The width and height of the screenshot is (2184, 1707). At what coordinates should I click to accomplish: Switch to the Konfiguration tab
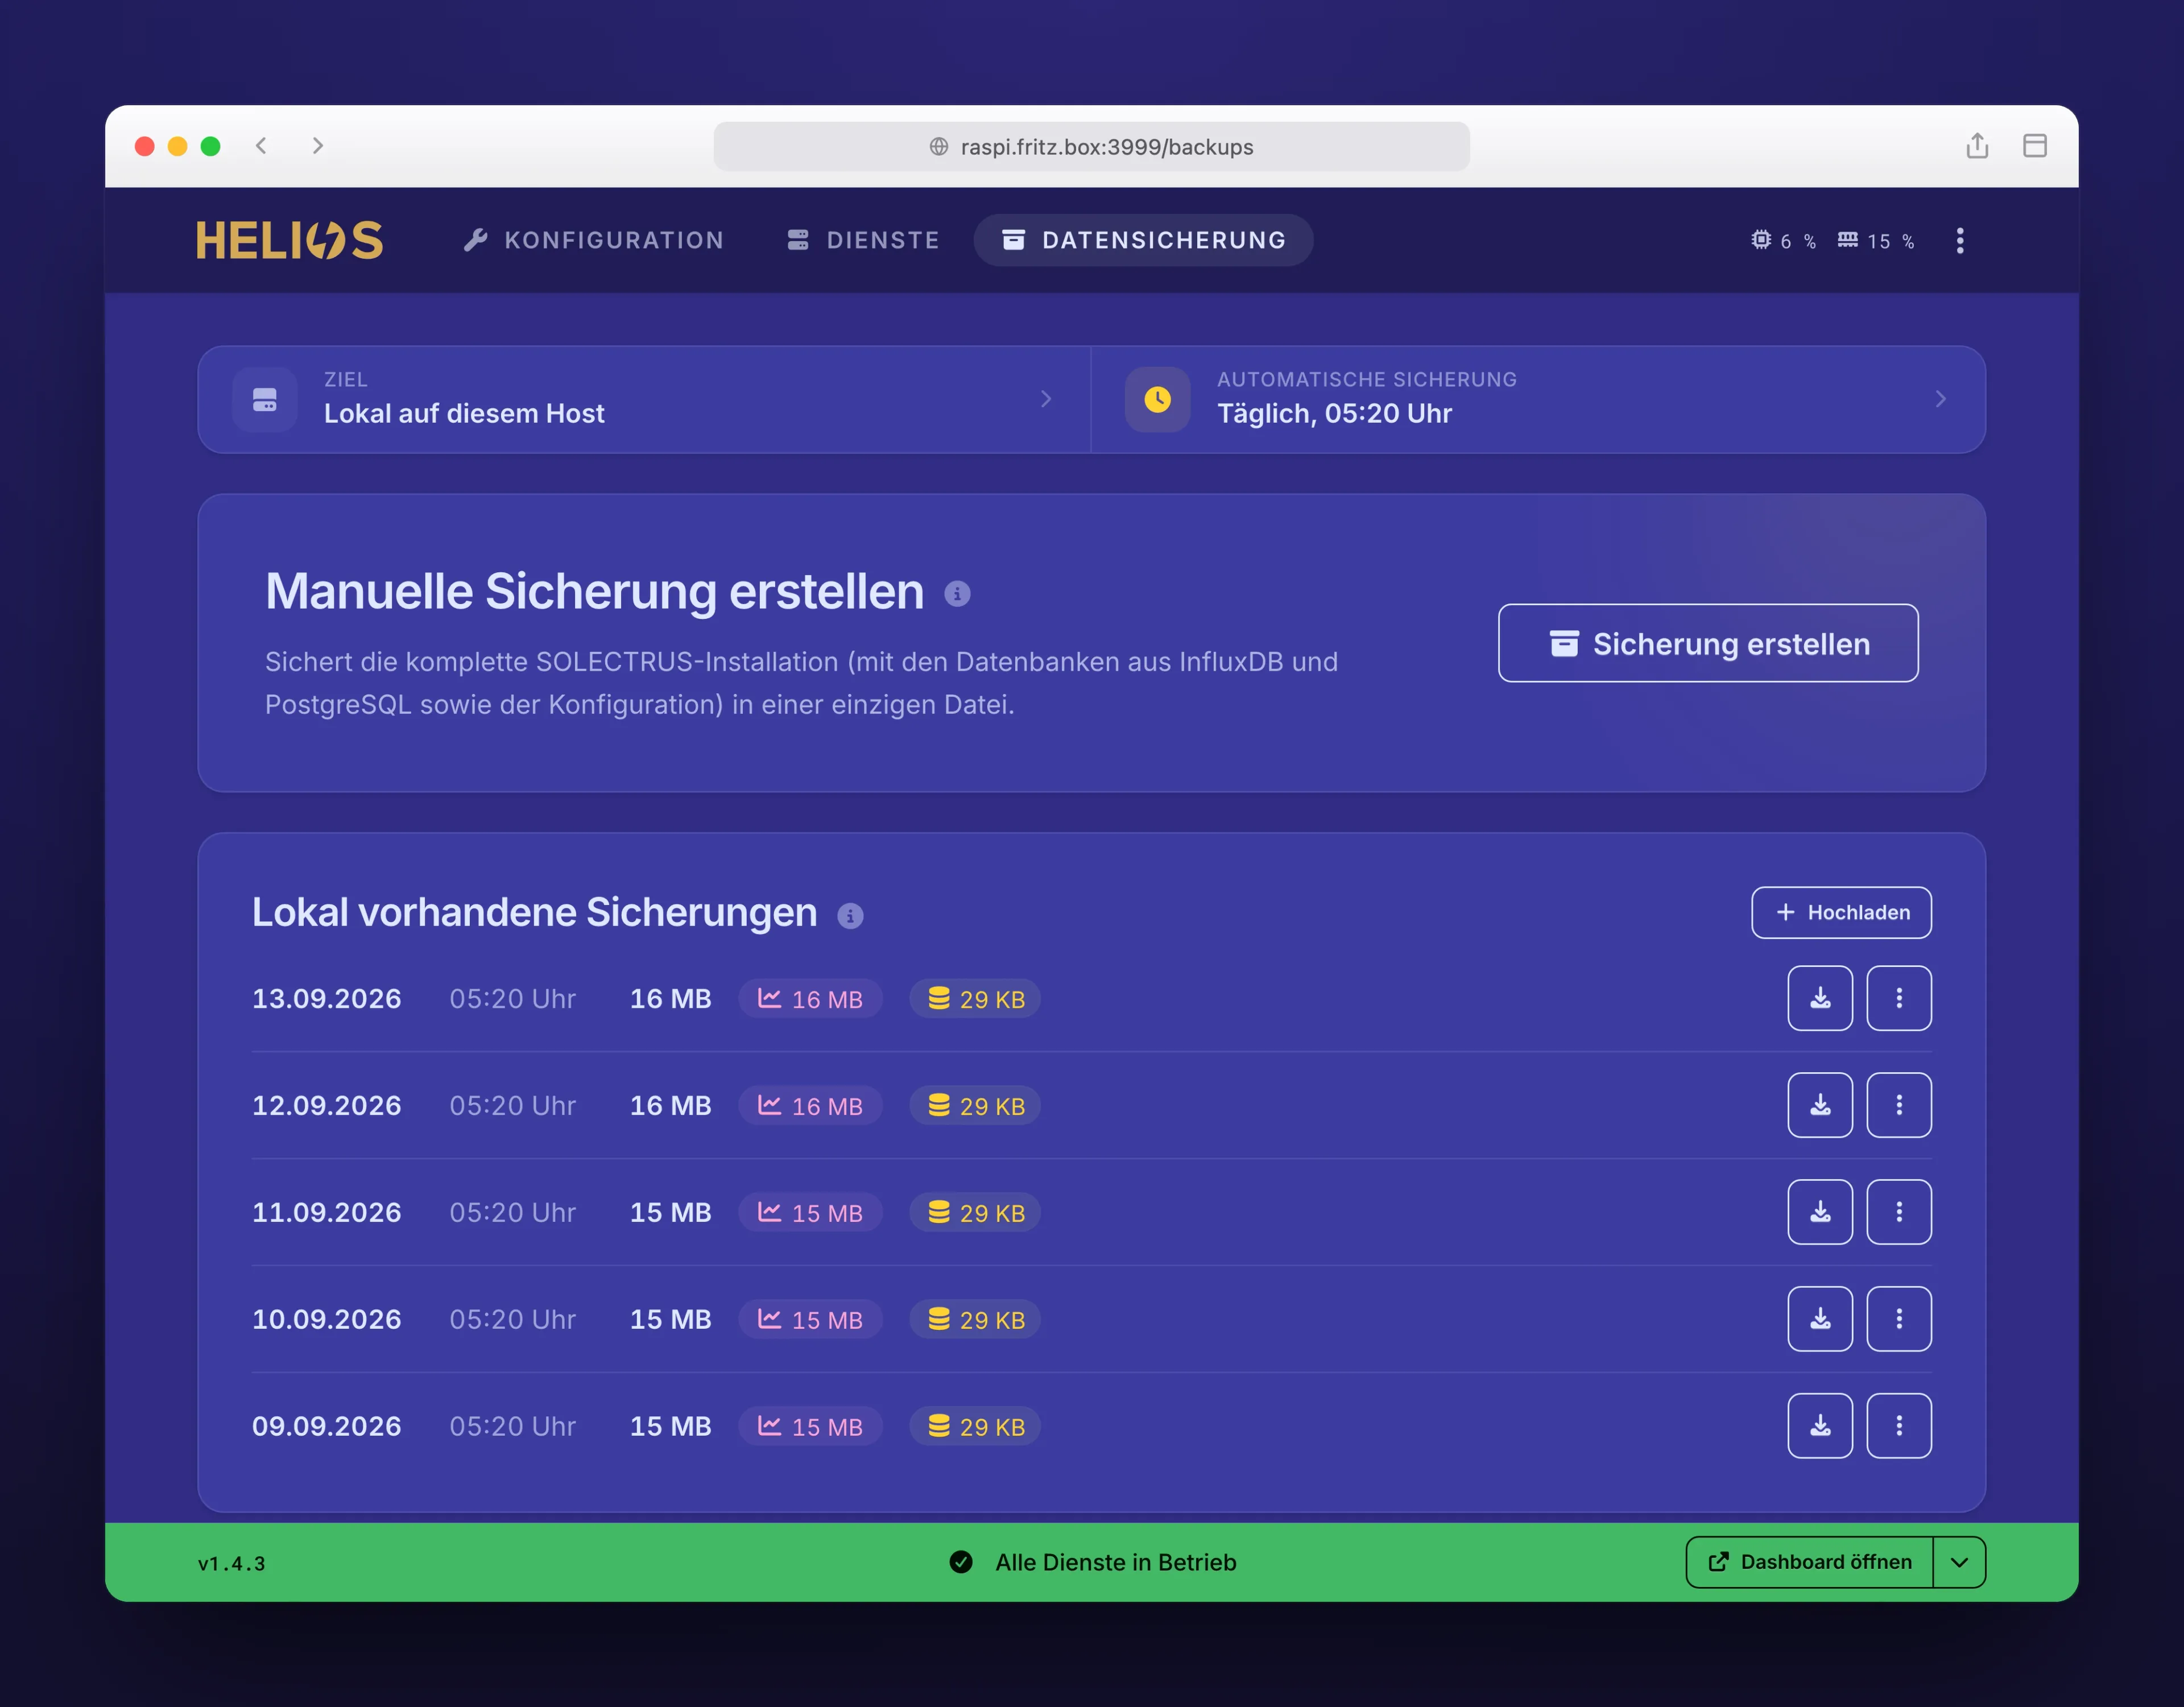594,240
